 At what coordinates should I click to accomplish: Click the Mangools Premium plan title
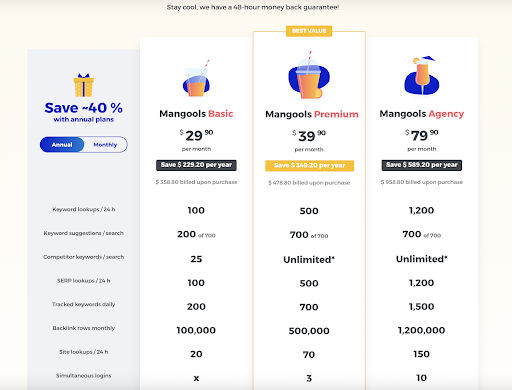tap(312, 114)
